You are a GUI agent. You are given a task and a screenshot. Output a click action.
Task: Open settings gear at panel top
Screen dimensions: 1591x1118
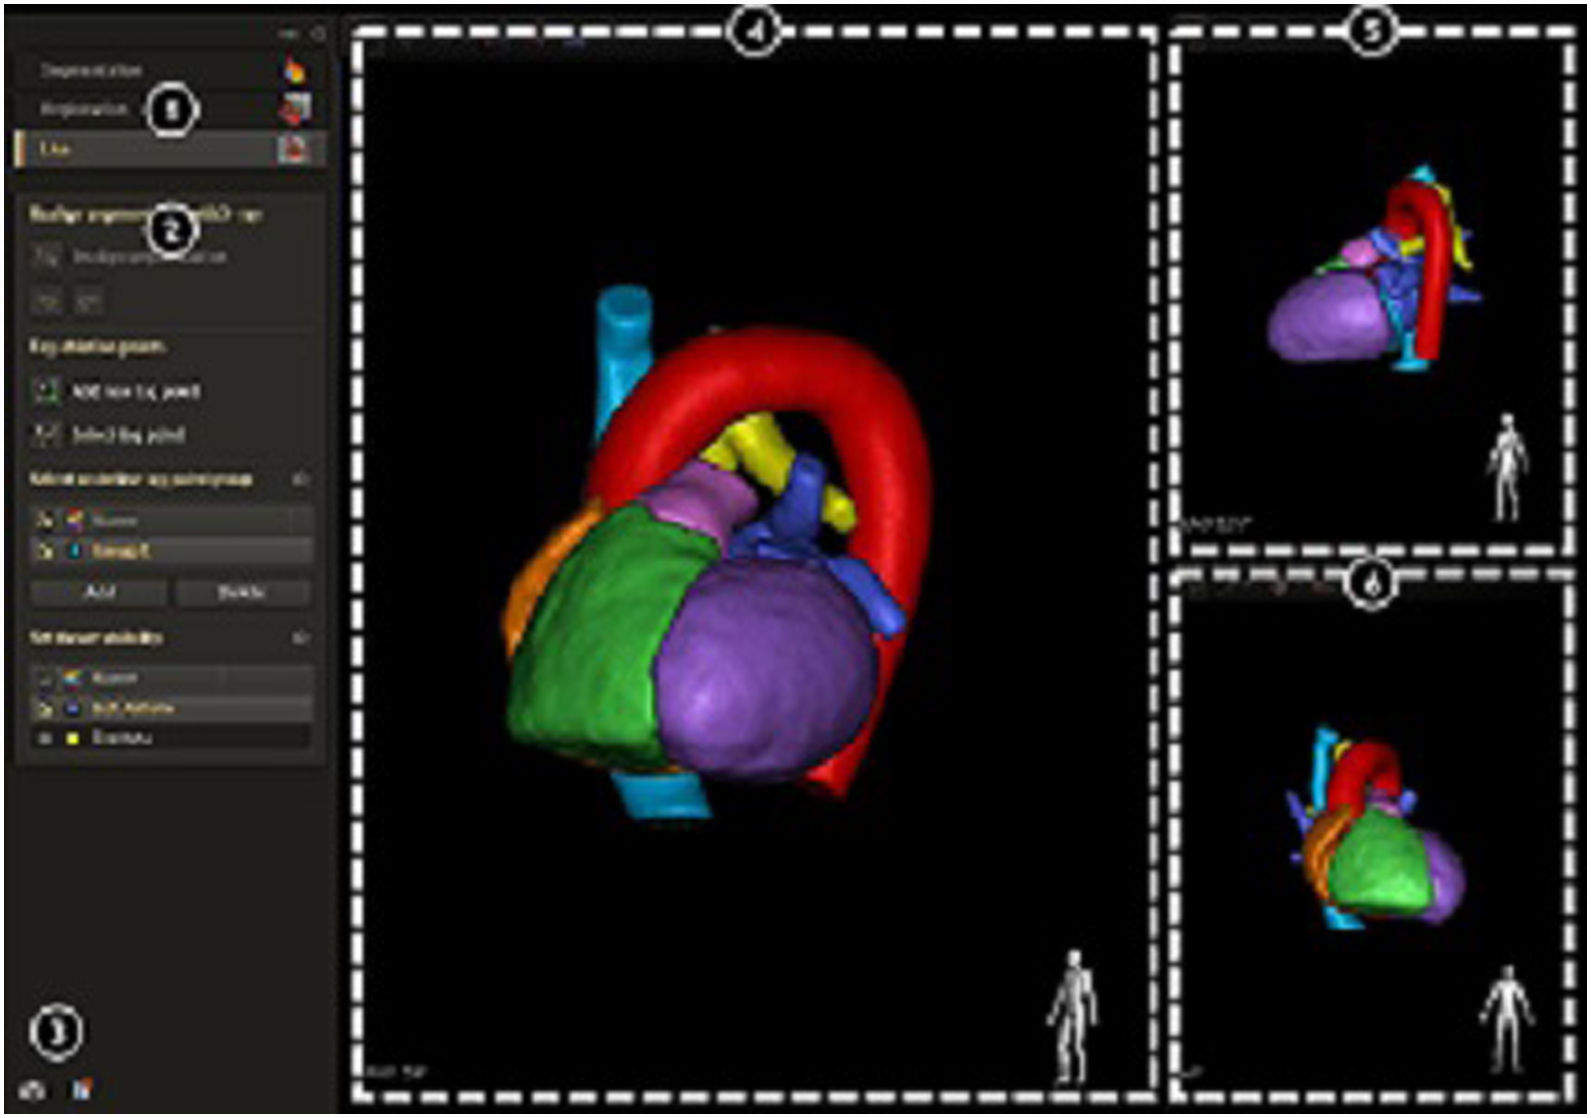pos(318,33)
